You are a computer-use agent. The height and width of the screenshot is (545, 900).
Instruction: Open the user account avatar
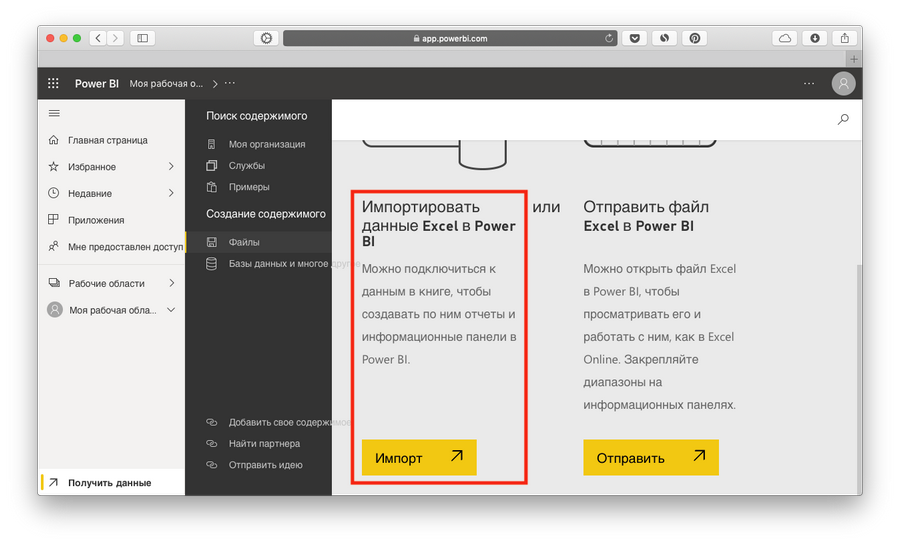[844, 83]
